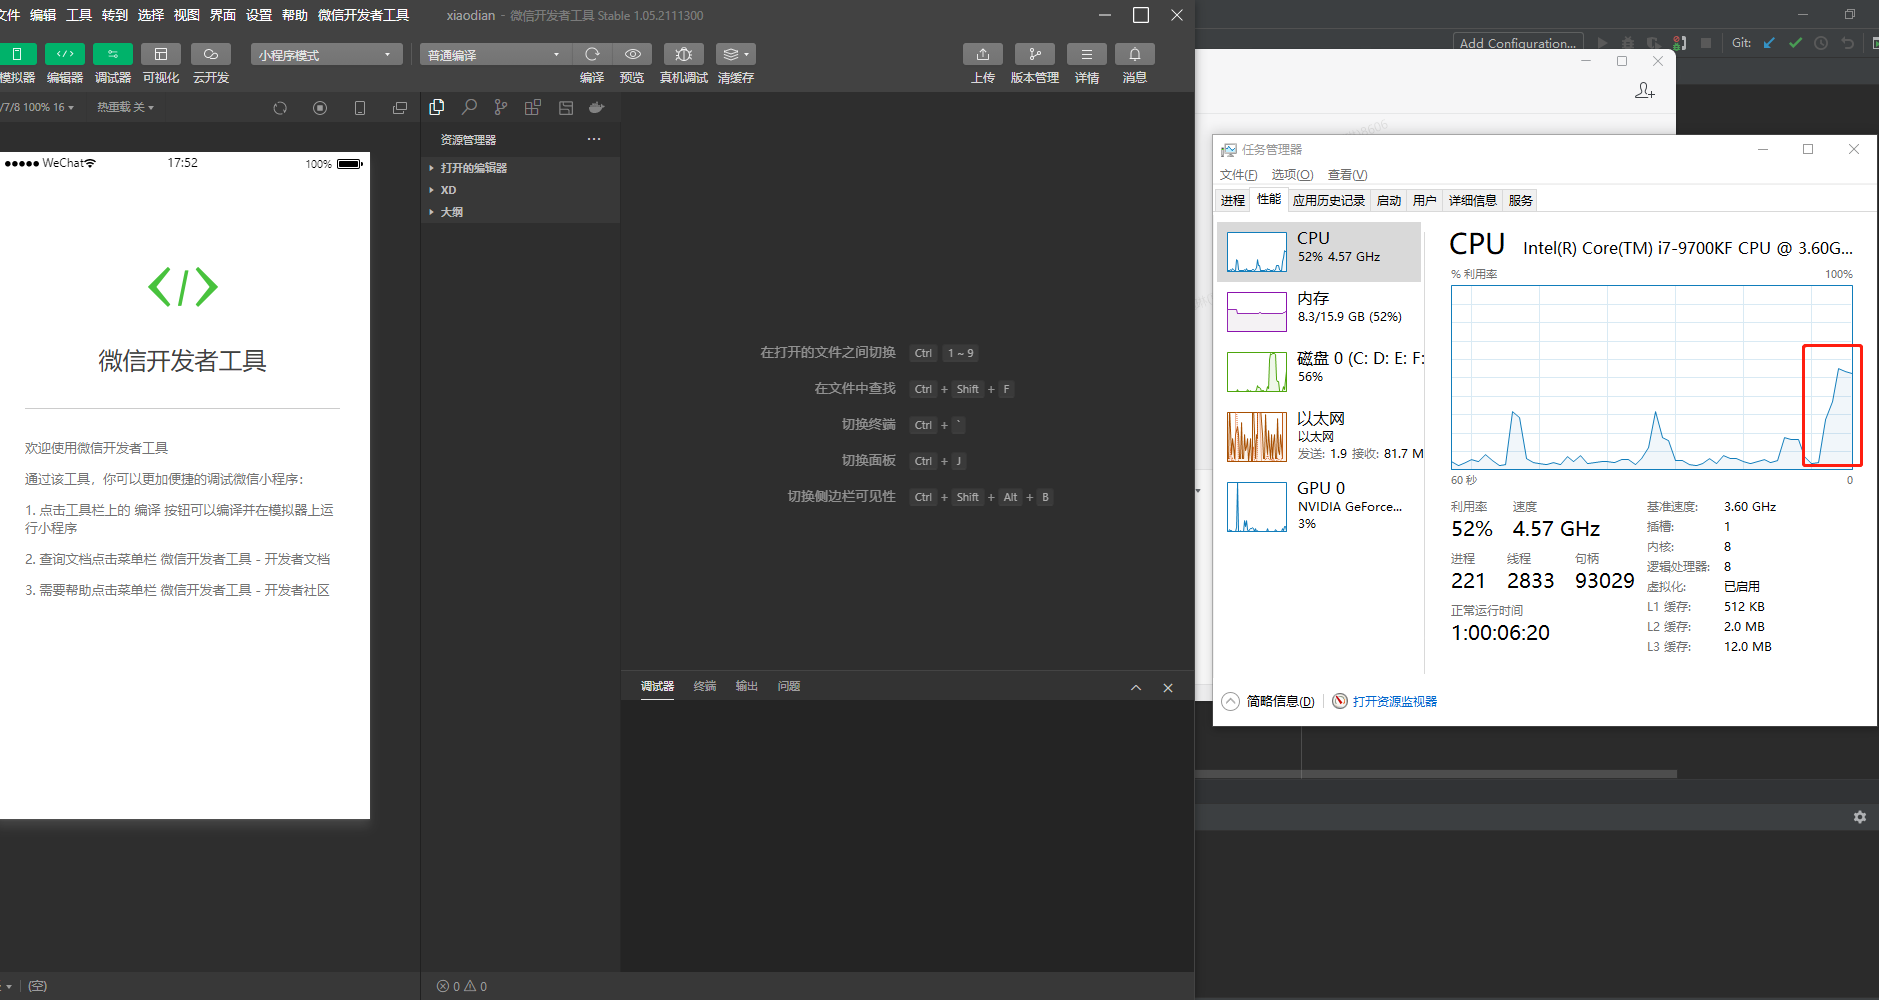Open the 选项(O) menu in Task Manager

click(1292, 175)
